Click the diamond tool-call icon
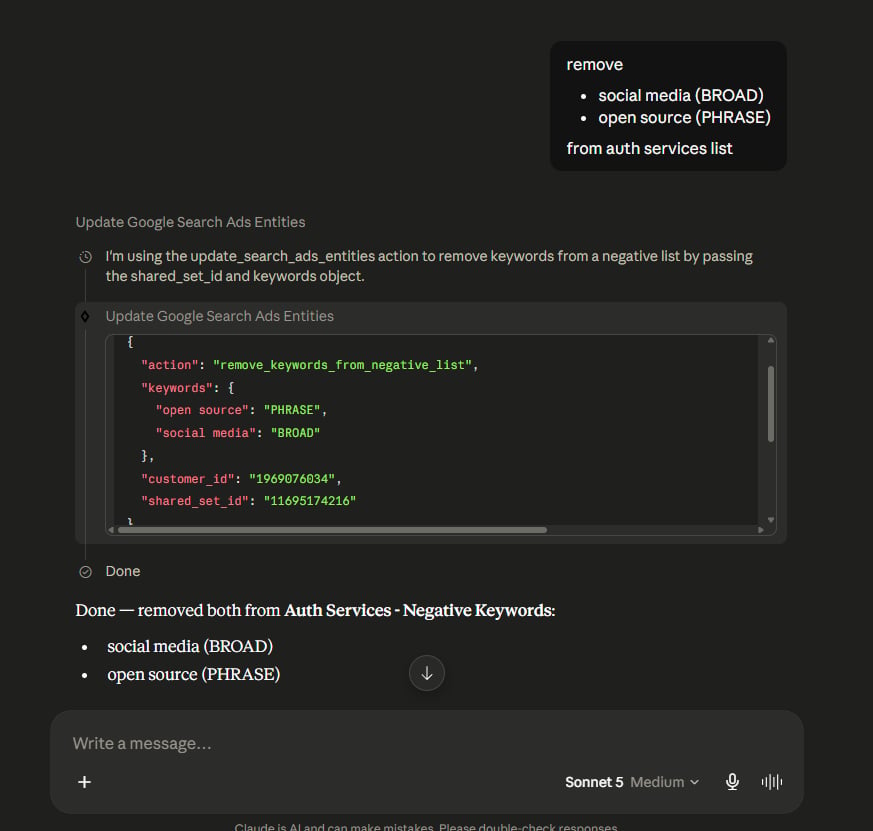Image resolution: width=873 pixels, height=831 pixels. [x=85, y=316]
